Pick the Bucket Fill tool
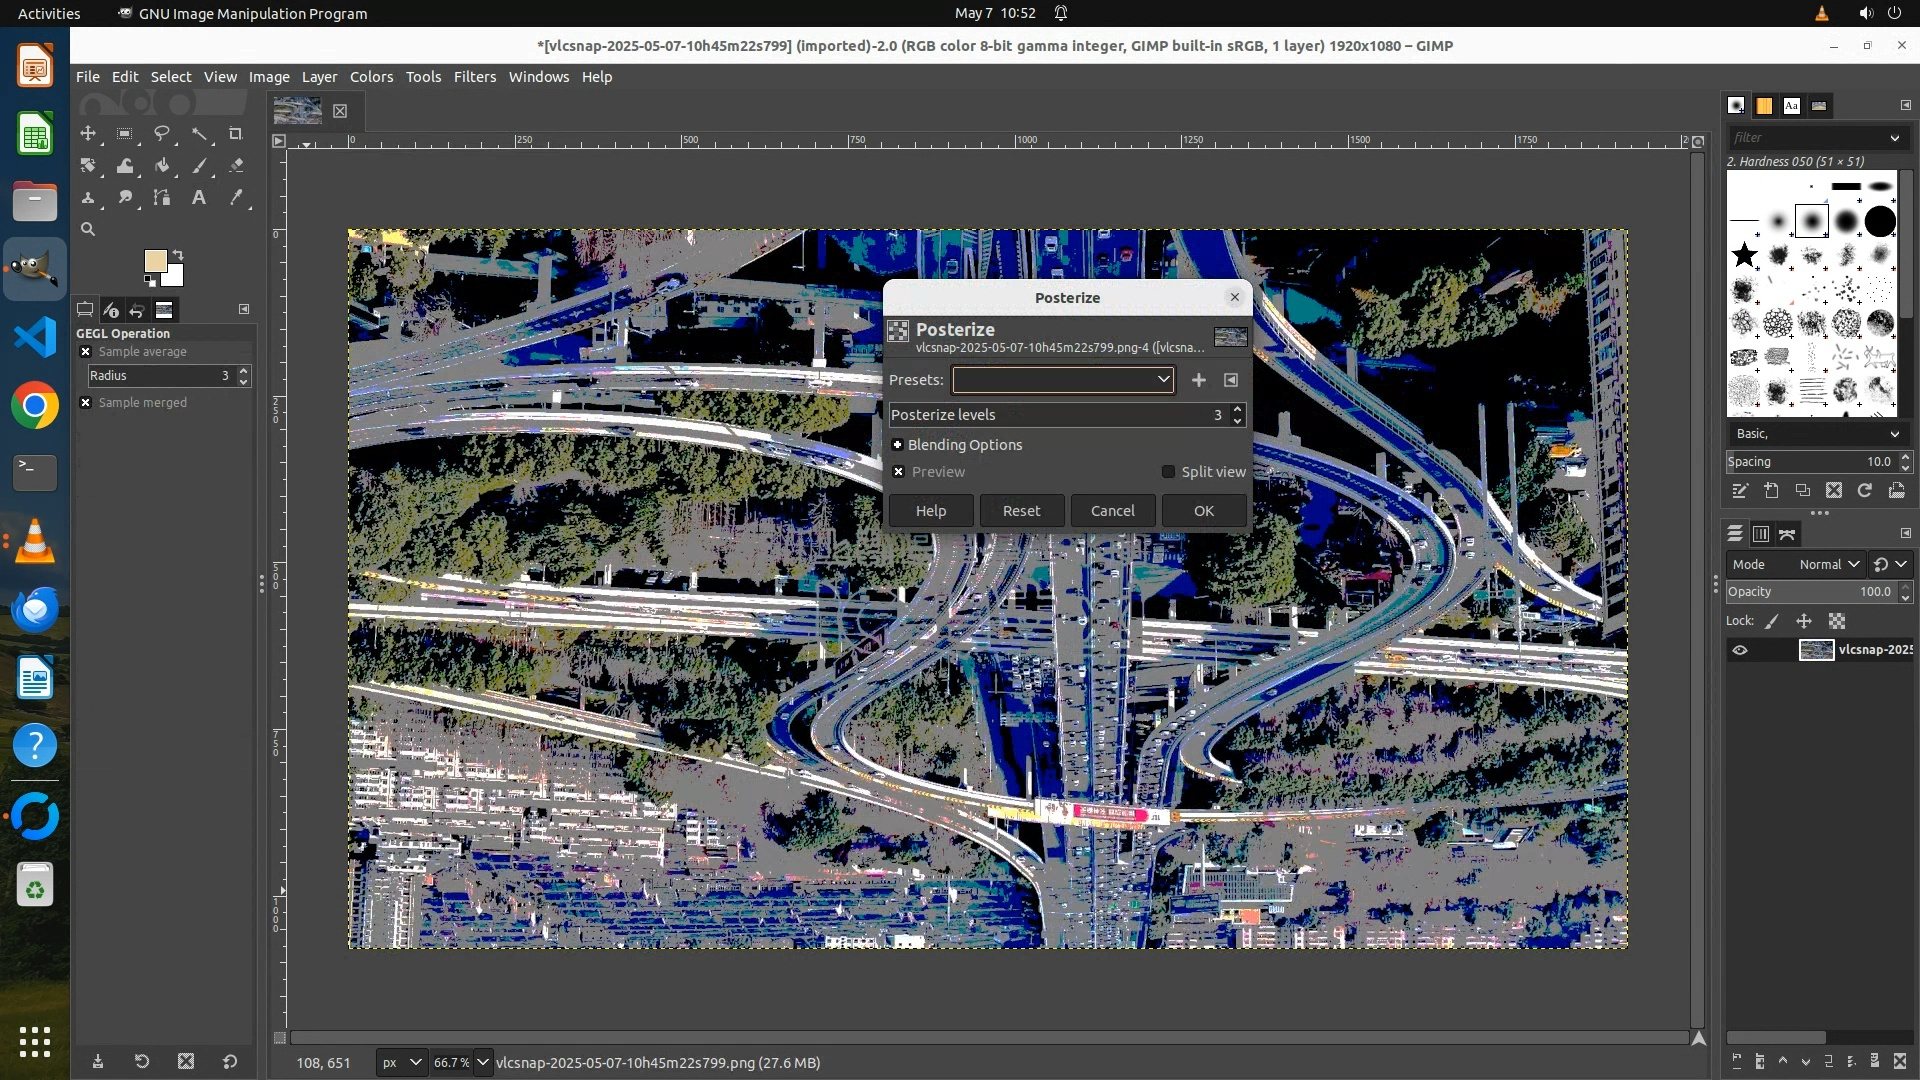Screen dimensions: 1920x1080 (x=162, y=166)
